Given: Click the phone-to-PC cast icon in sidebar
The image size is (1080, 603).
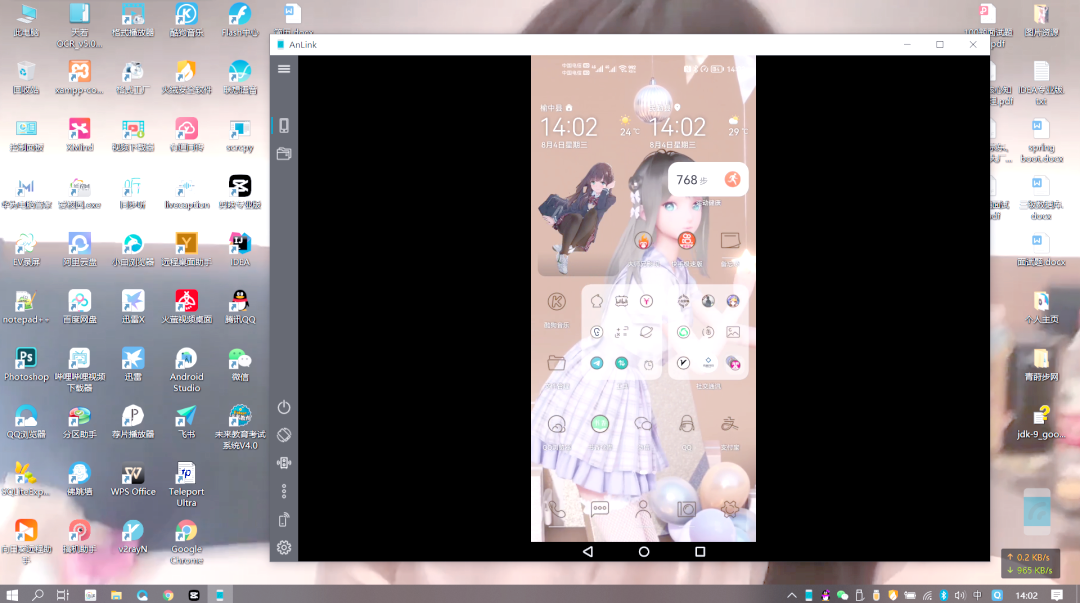Looking at the screenshot, I should pos(284,519).
